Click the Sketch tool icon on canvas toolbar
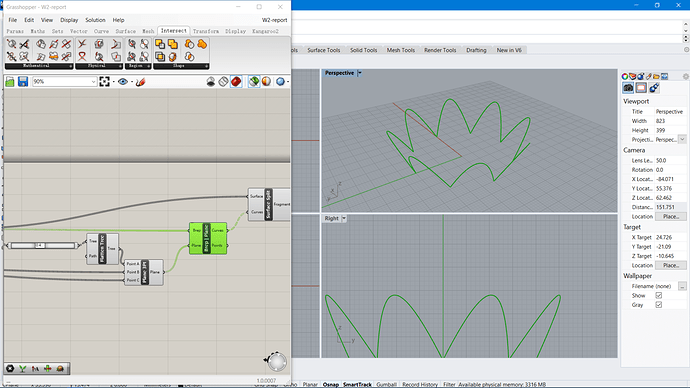The height and width of the screenshot is (388, 690). click(140, 81)
